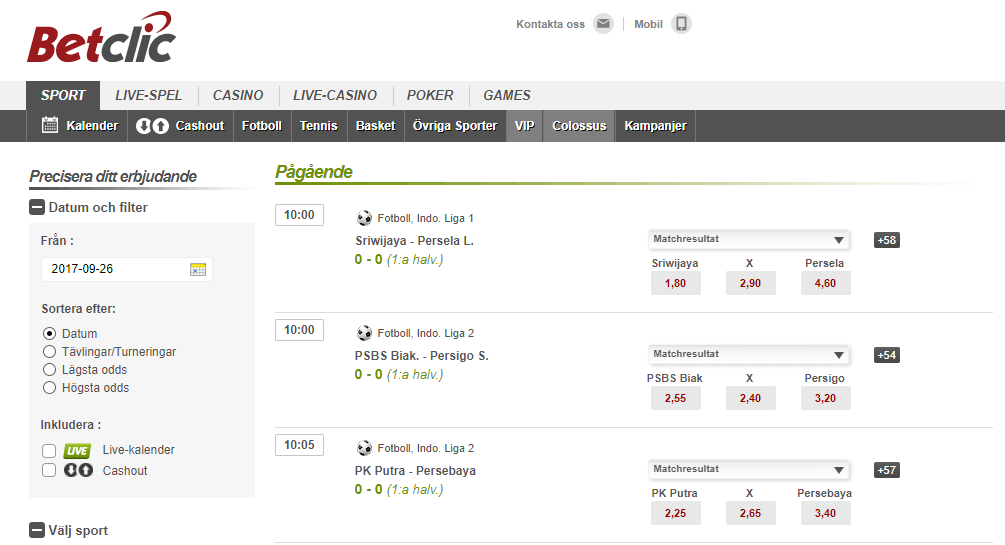
Task: Open the VIP menu item
Action: pos(524,126)
